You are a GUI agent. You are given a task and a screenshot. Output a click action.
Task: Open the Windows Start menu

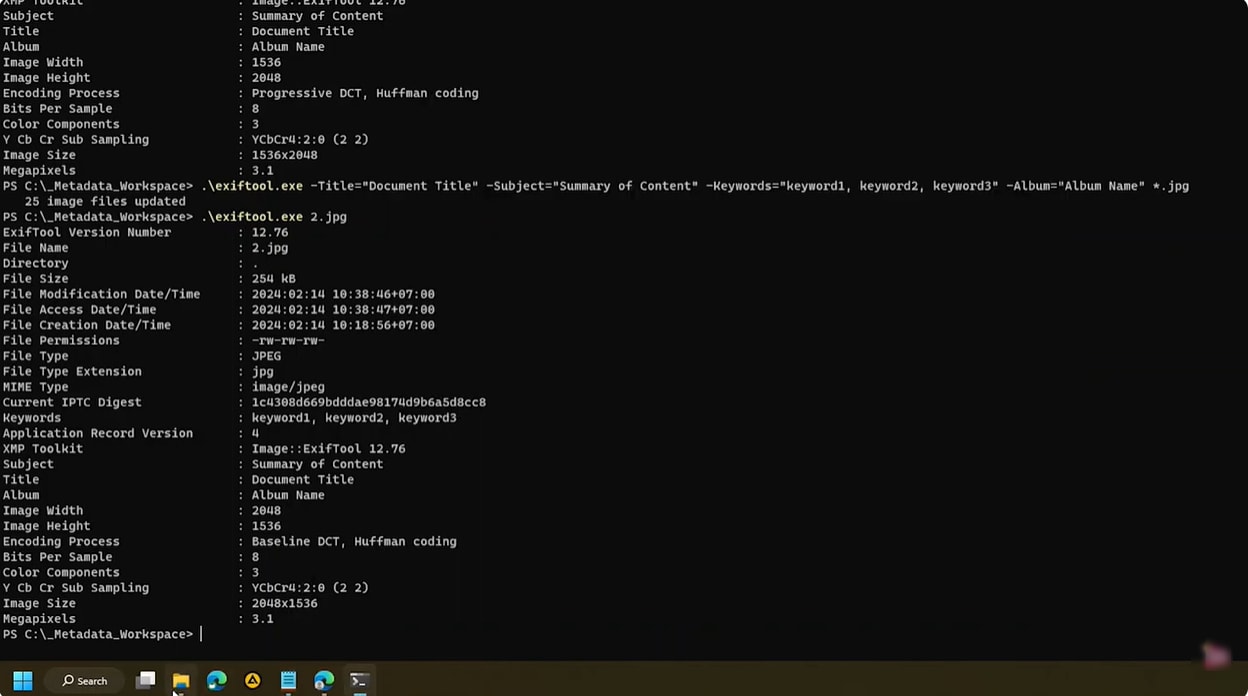(x=22, y=681)
